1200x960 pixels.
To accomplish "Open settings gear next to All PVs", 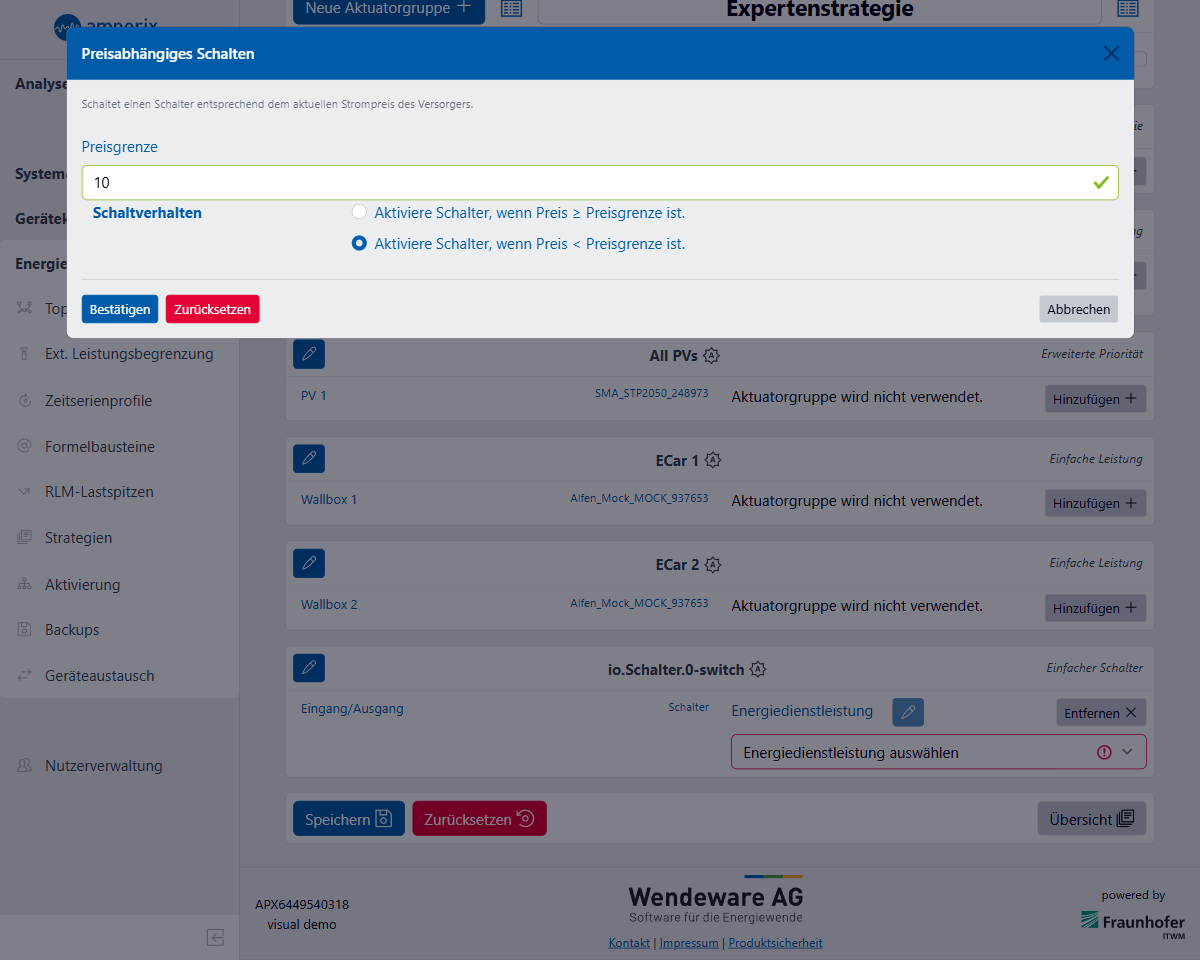I will coord(711,356).
